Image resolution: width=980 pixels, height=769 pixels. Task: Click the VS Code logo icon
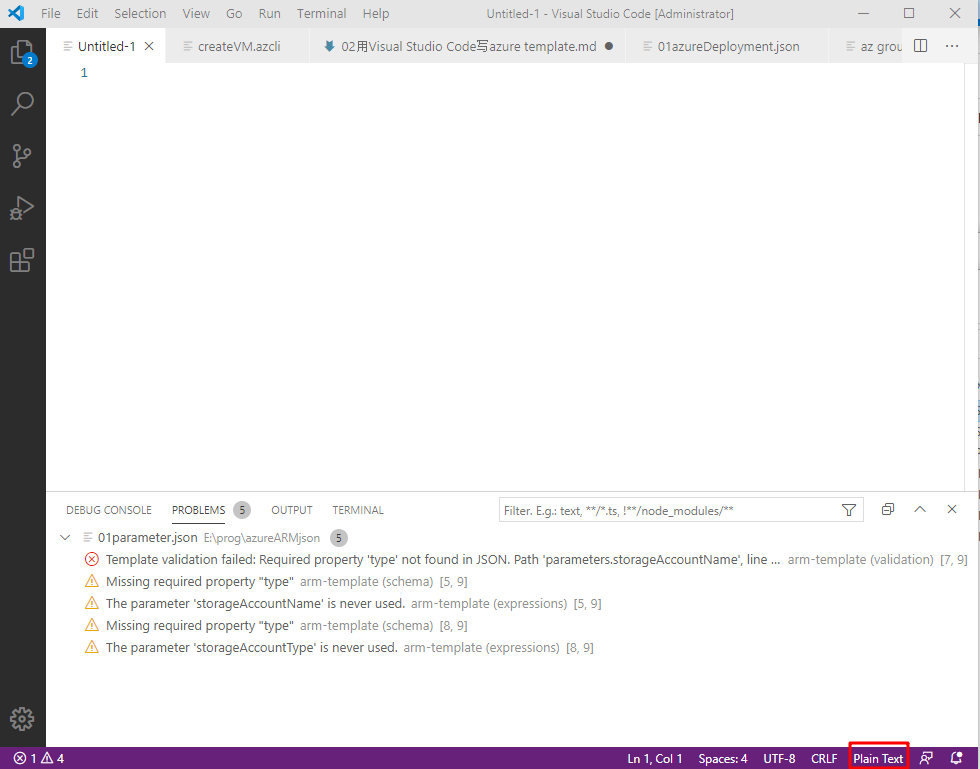click(16, 13)
